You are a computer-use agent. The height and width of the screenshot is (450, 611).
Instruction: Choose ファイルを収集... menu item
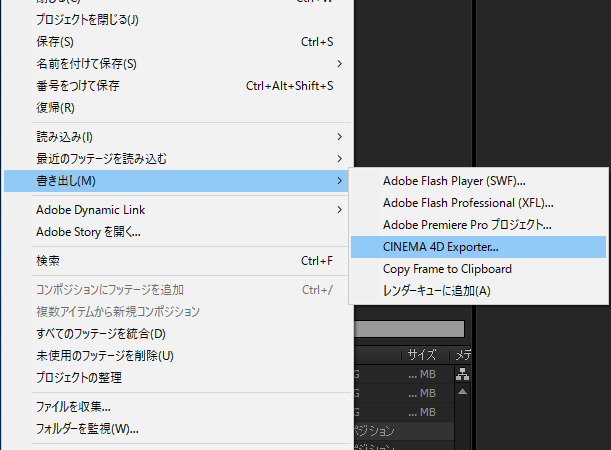coord(176,407)
